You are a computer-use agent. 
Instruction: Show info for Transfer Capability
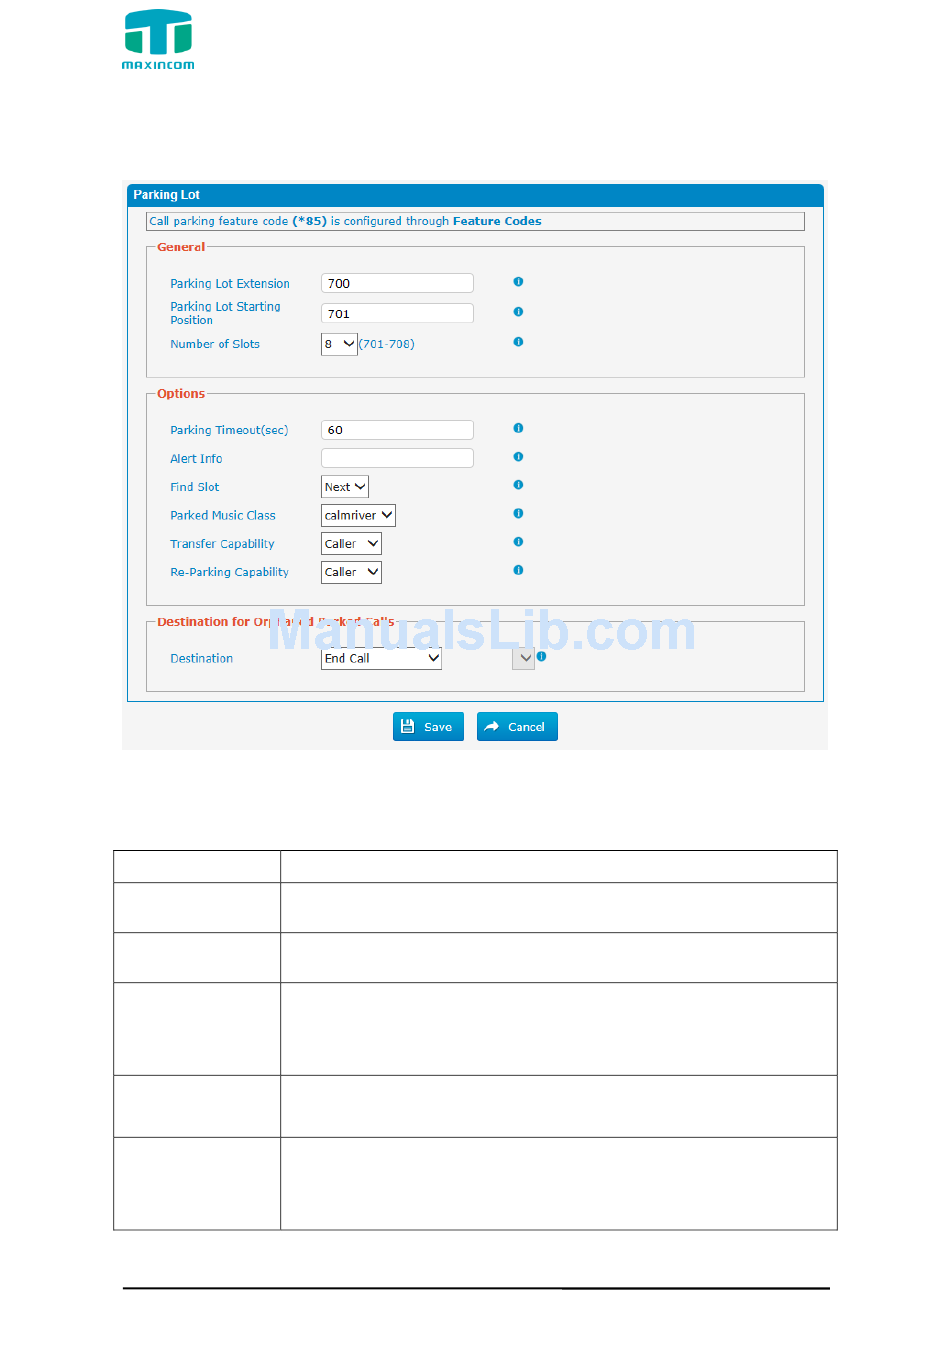[518, 542]
